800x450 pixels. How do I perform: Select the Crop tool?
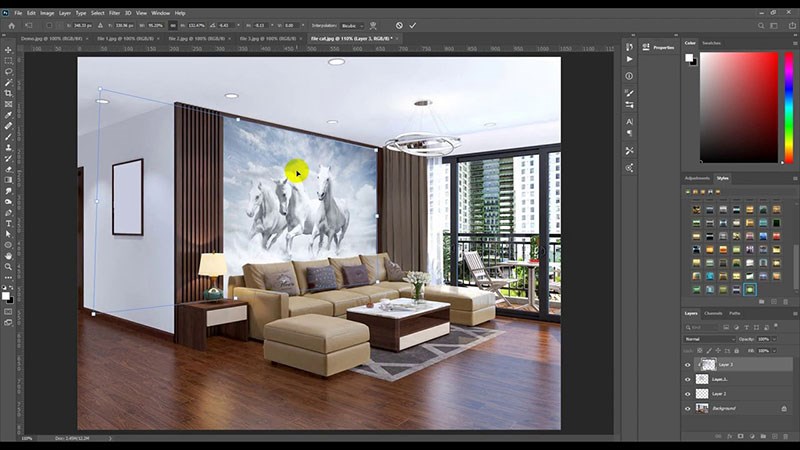[x=8, y=93]
